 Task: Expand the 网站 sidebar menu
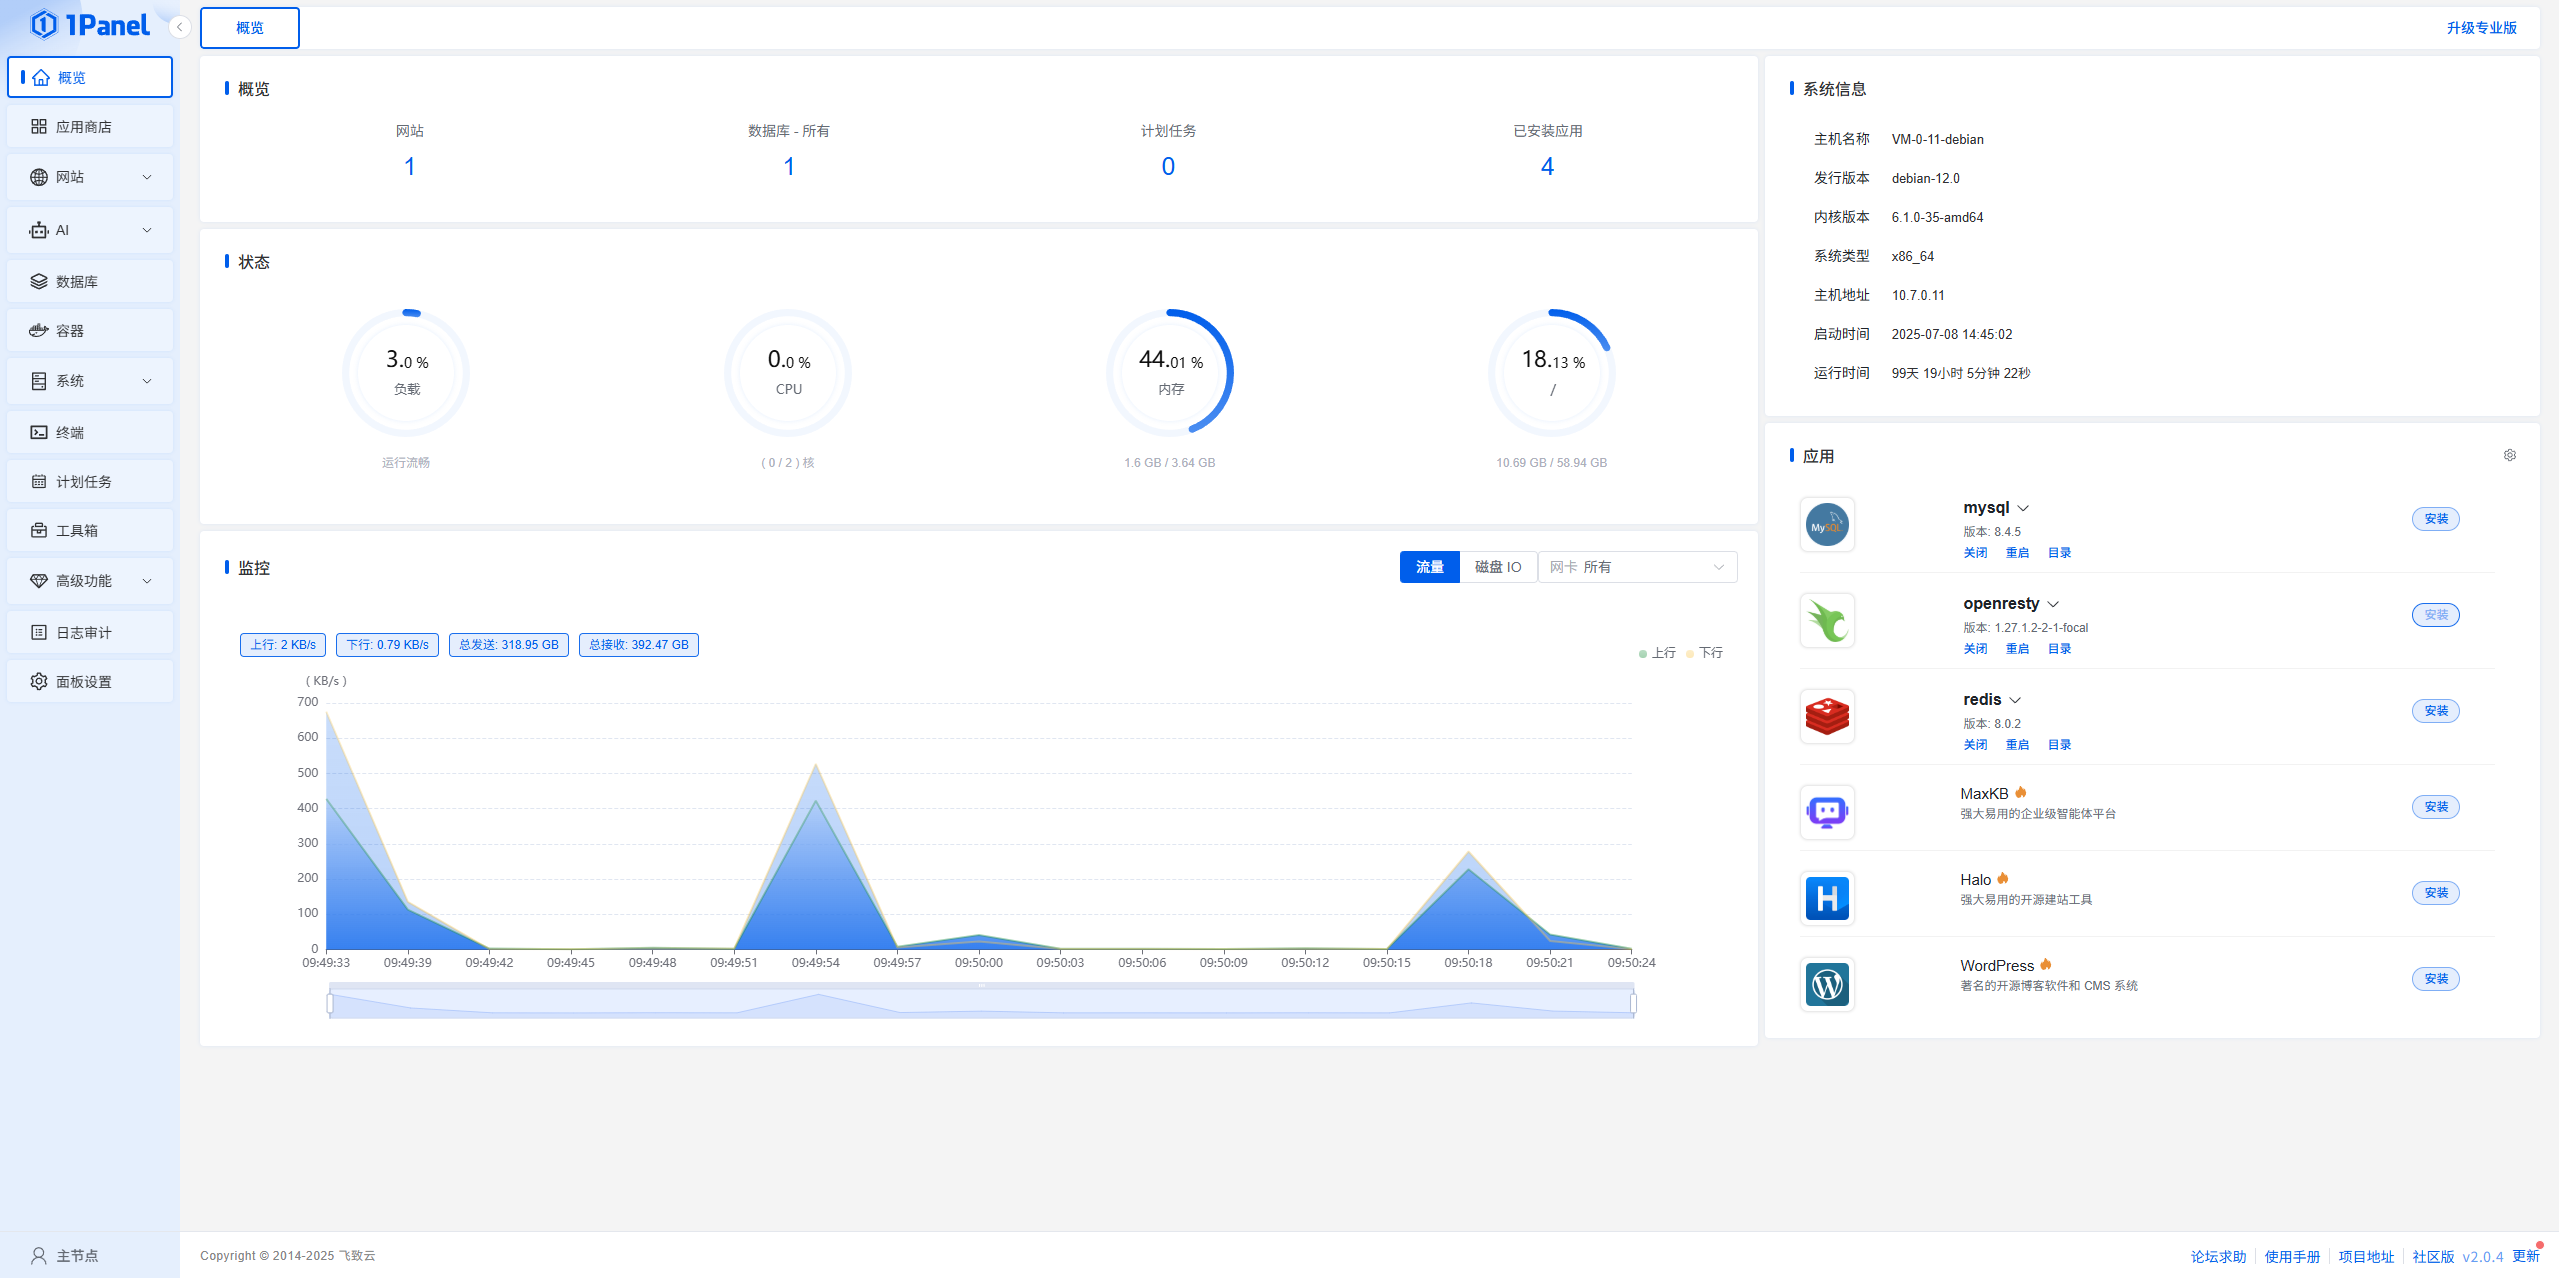coord(90,177)
